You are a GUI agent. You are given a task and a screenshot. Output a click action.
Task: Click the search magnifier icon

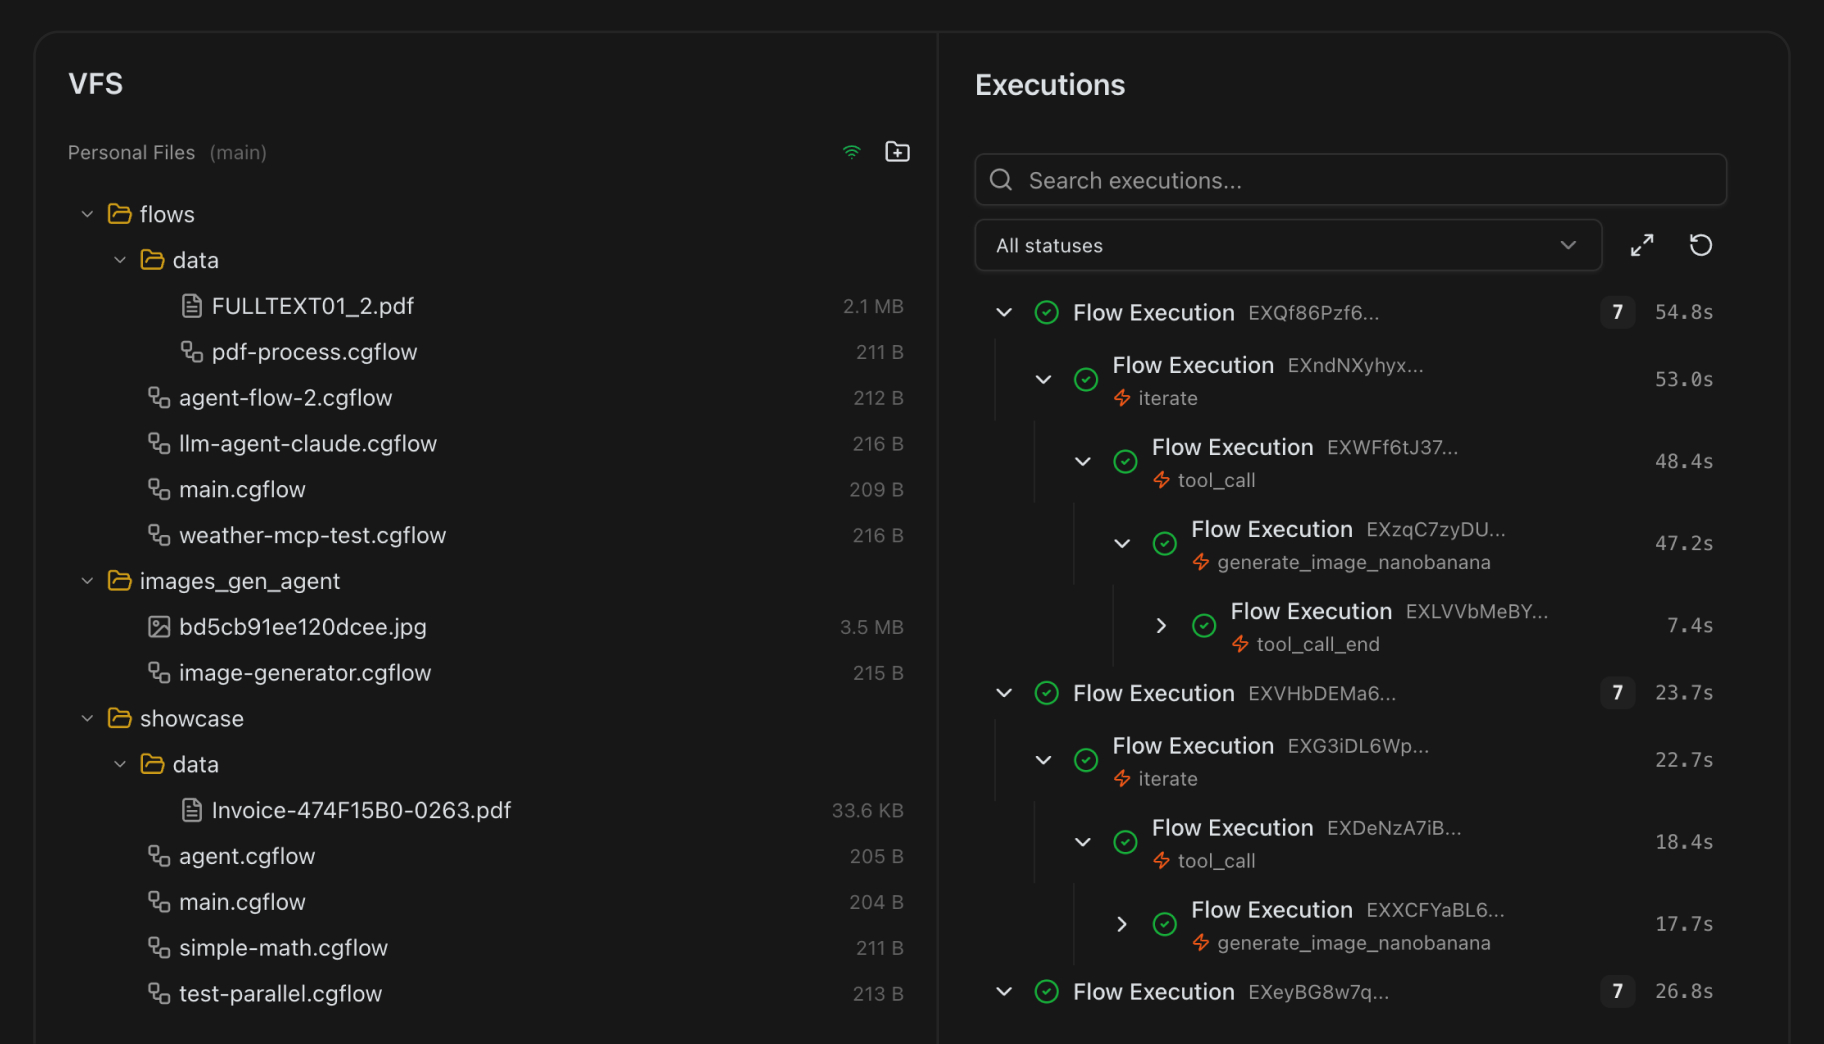pyautogui.click(x=1001, y=180)
